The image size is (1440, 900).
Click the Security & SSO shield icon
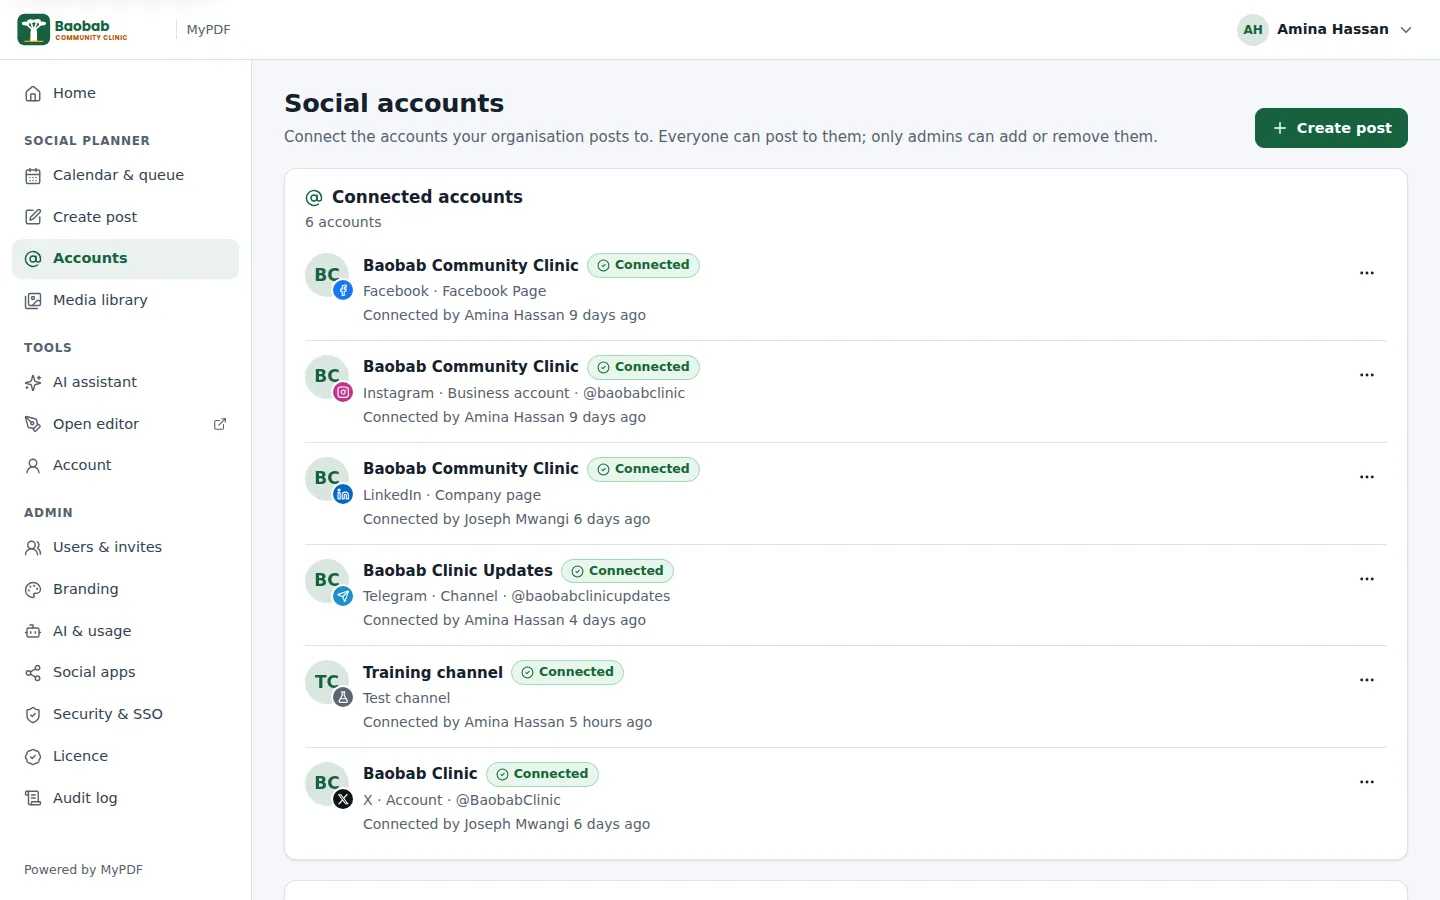click(x=33, y=714)
